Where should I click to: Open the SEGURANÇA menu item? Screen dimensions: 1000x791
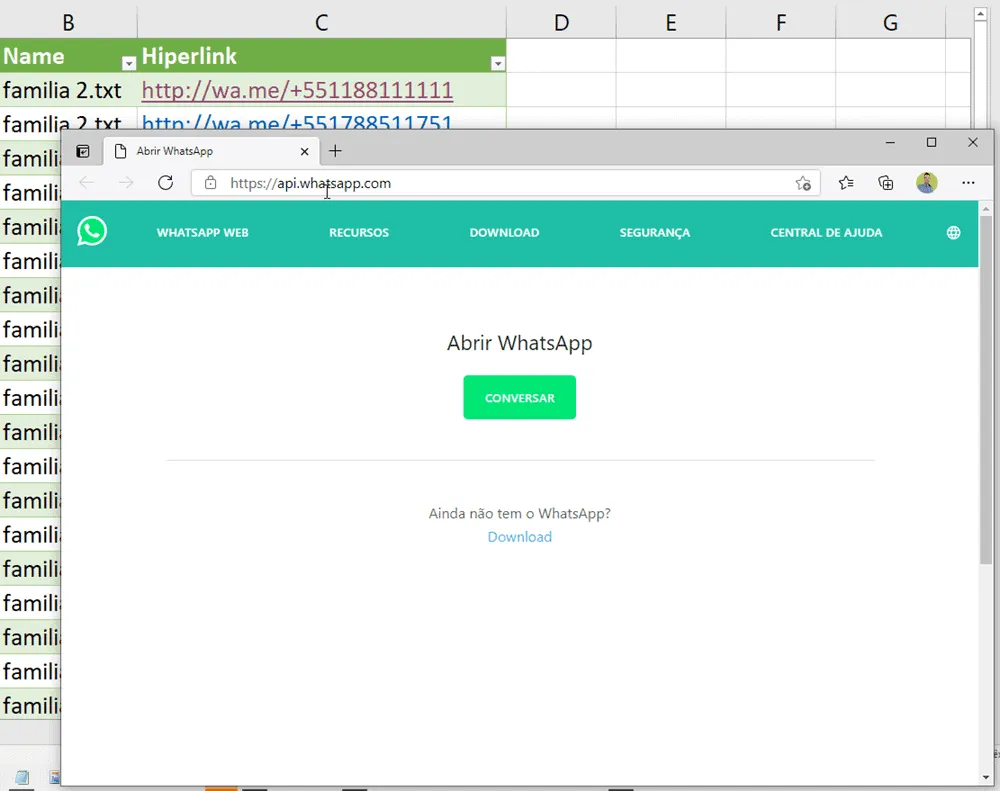[x=655, y=233]
